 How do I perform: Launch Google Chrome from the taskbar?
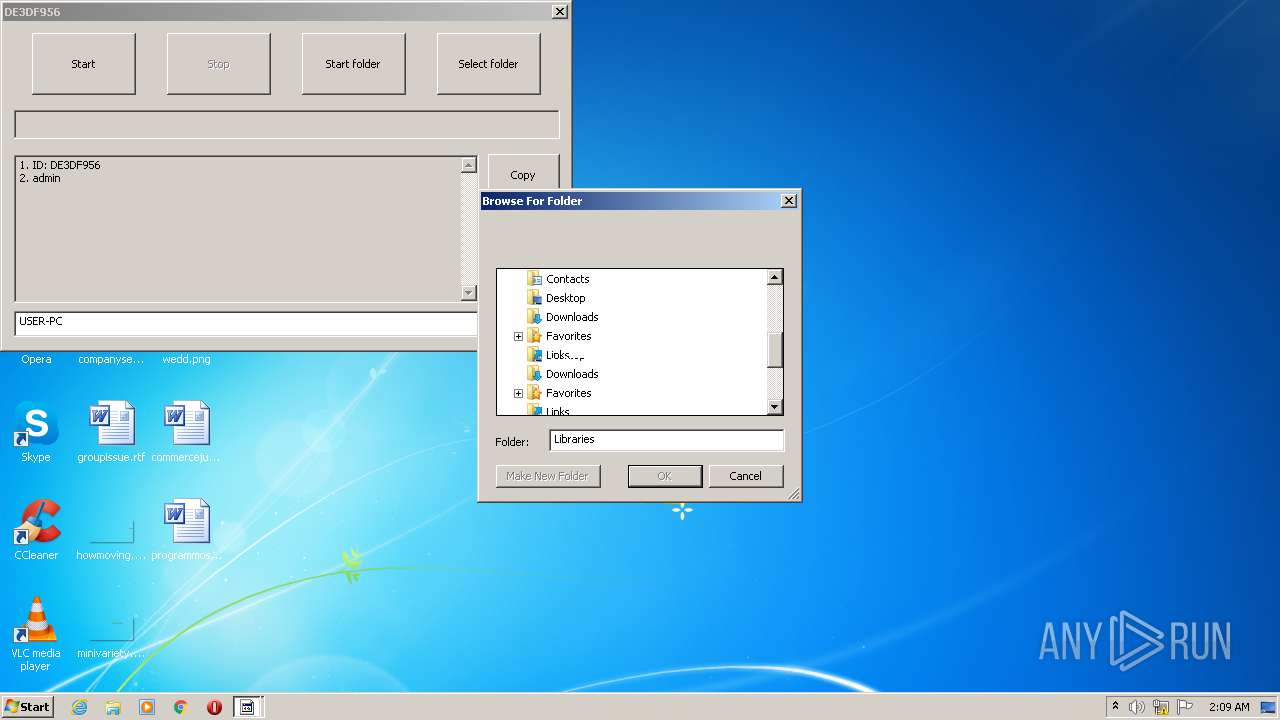(181, 707)
